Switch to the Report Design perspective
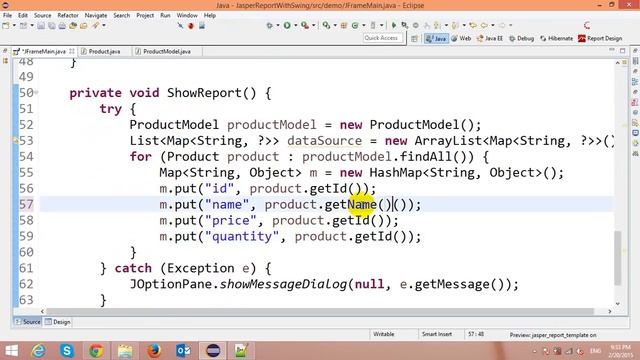640x360 pixels. pyautogui.click(x=600, y=38)
